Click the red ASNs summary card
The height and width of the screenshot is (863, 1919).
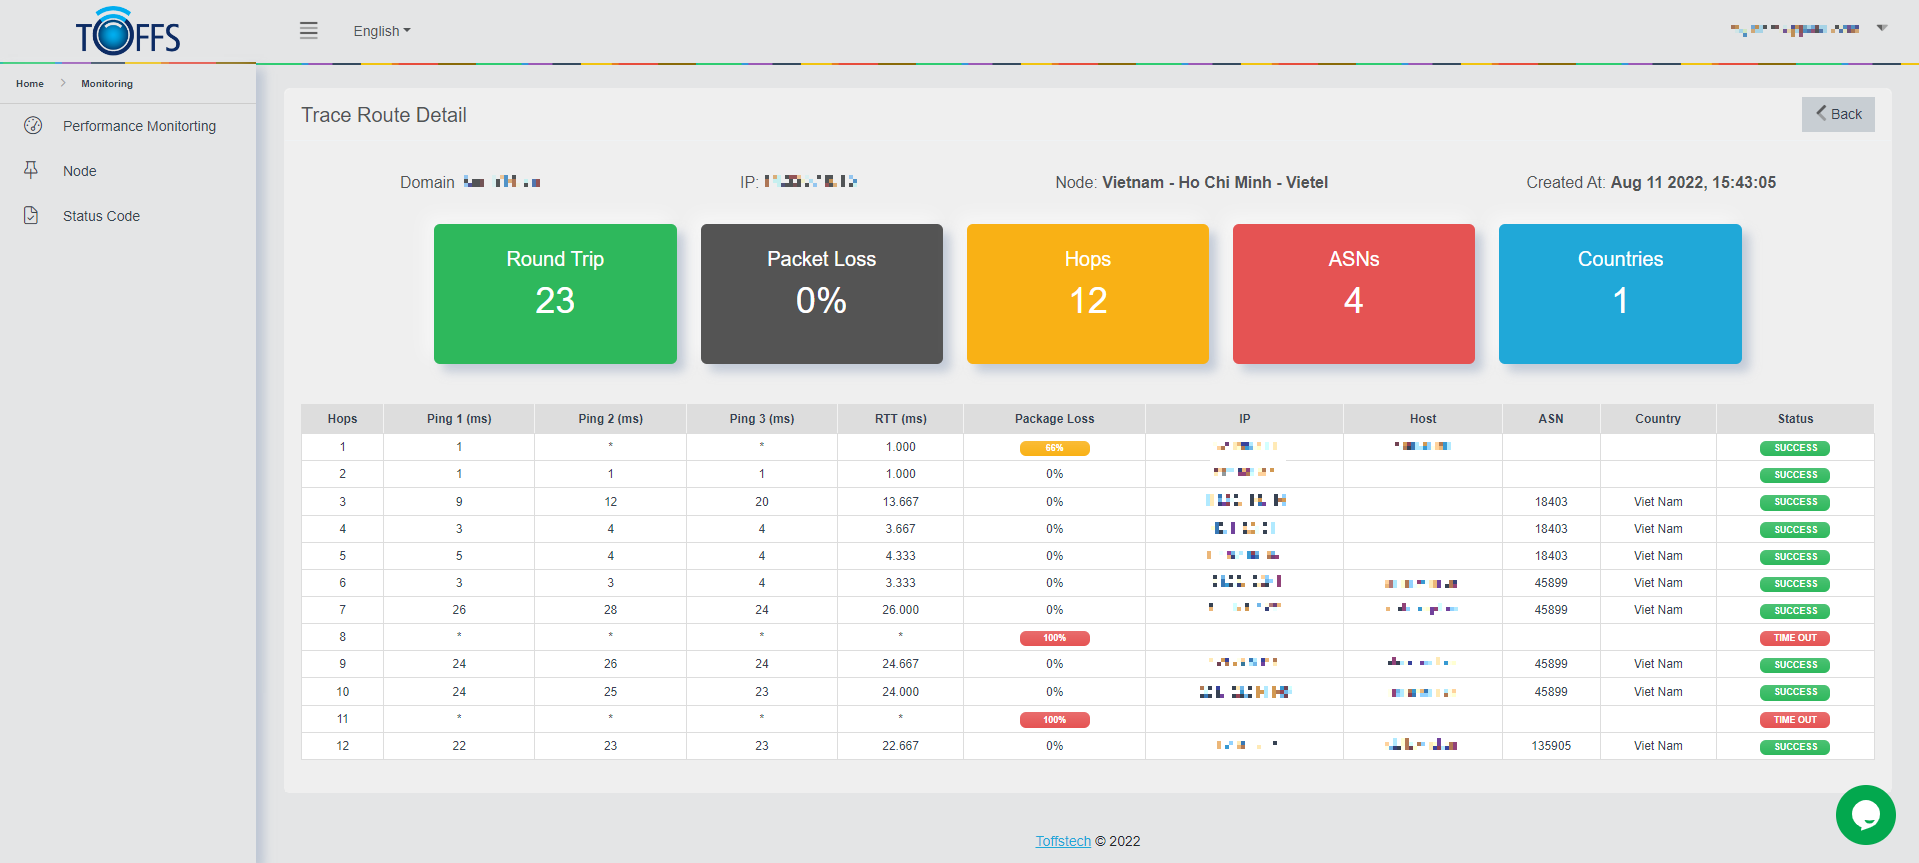pos(1353,294)
